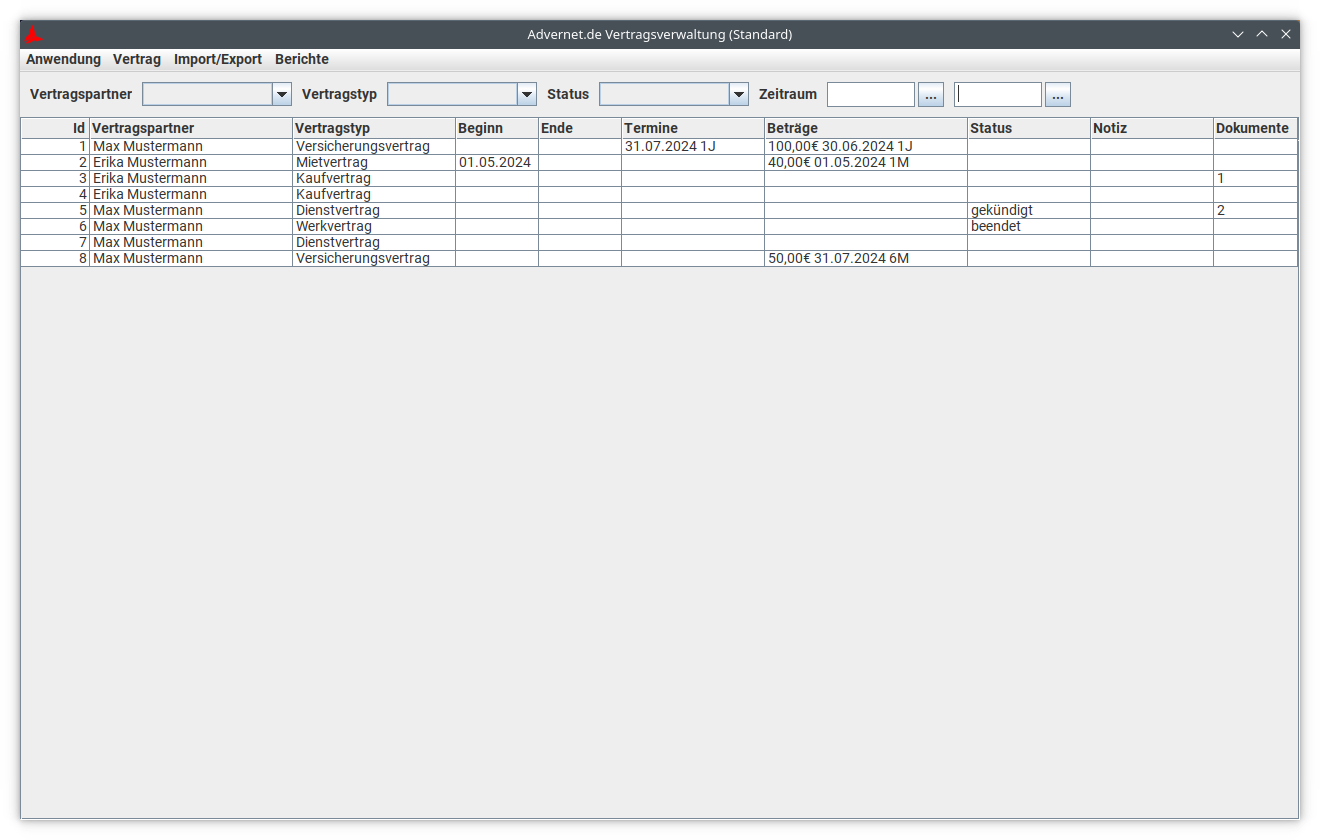This screenshot has width=1320, height=840.
Task: Click the Beginn date 01.05.2024
Action: pyautogui.click(x=497, y=162)
